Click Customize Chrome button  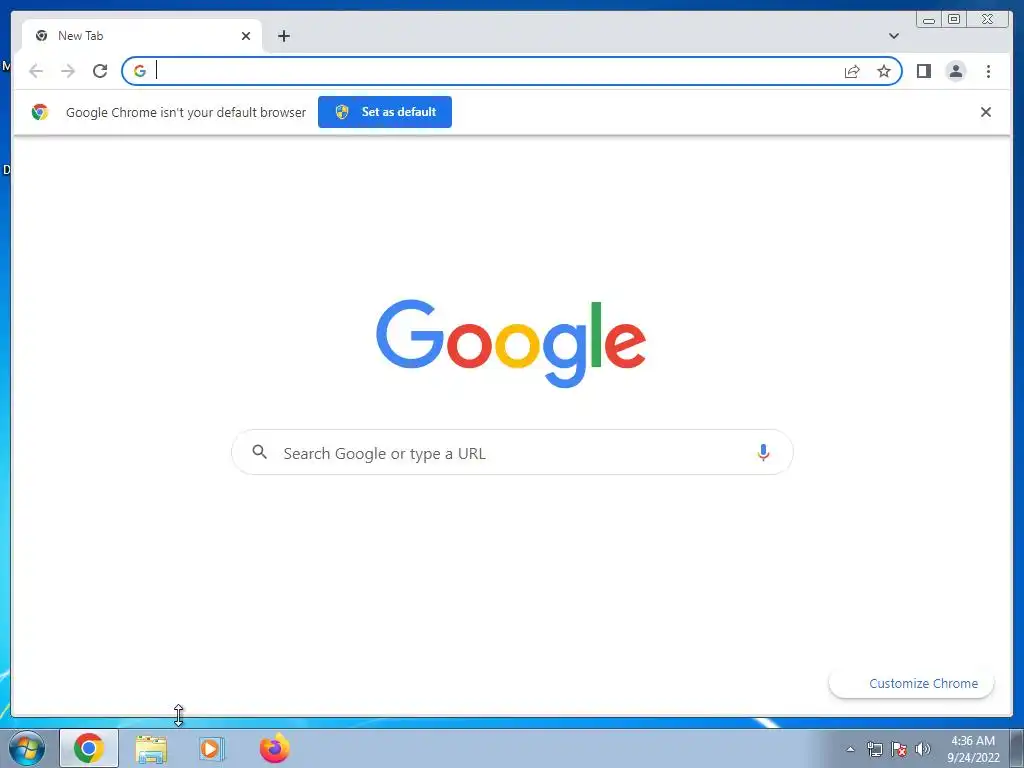(911, 683)
